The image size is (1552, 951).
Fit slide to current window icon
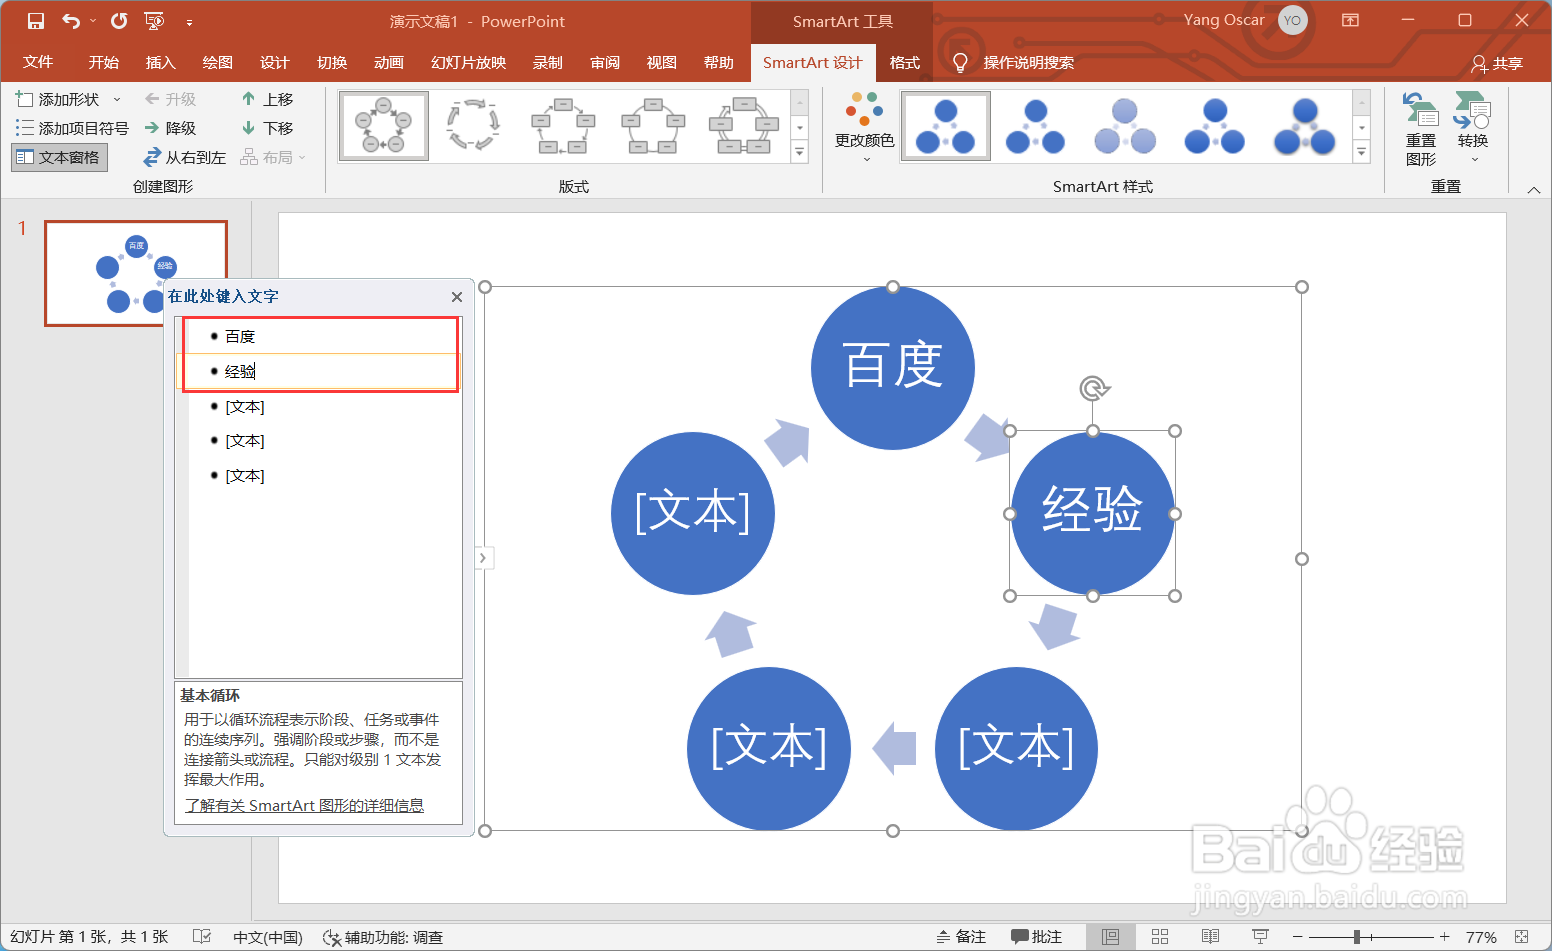[1522, 937]
